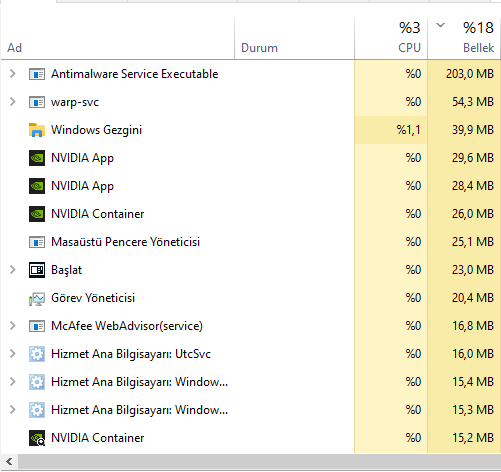Expand the Başlat process group
Screen dimensions: 501x472
coord(12,270)
